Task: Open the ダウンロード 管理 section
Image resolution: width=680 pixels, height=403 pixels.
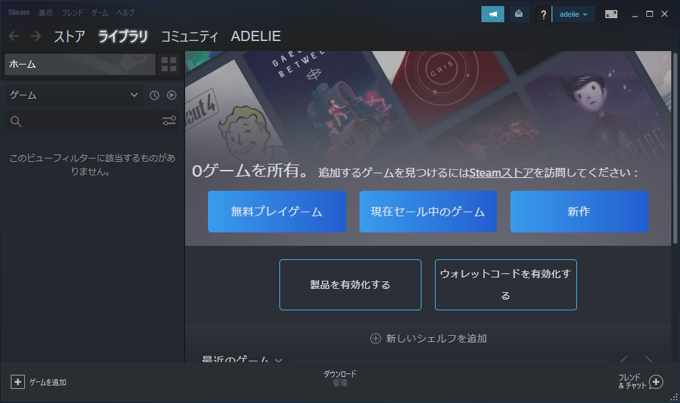Action: 340,378
